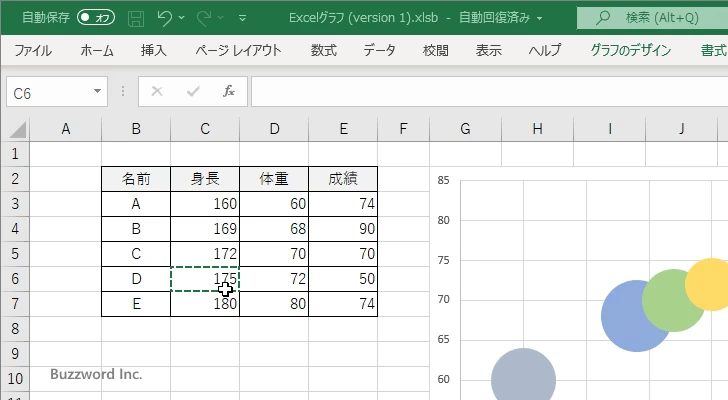Viewport: 728px width, 400px height.
Task: Open the Undo history dropdown arrow
Action: 182,18
